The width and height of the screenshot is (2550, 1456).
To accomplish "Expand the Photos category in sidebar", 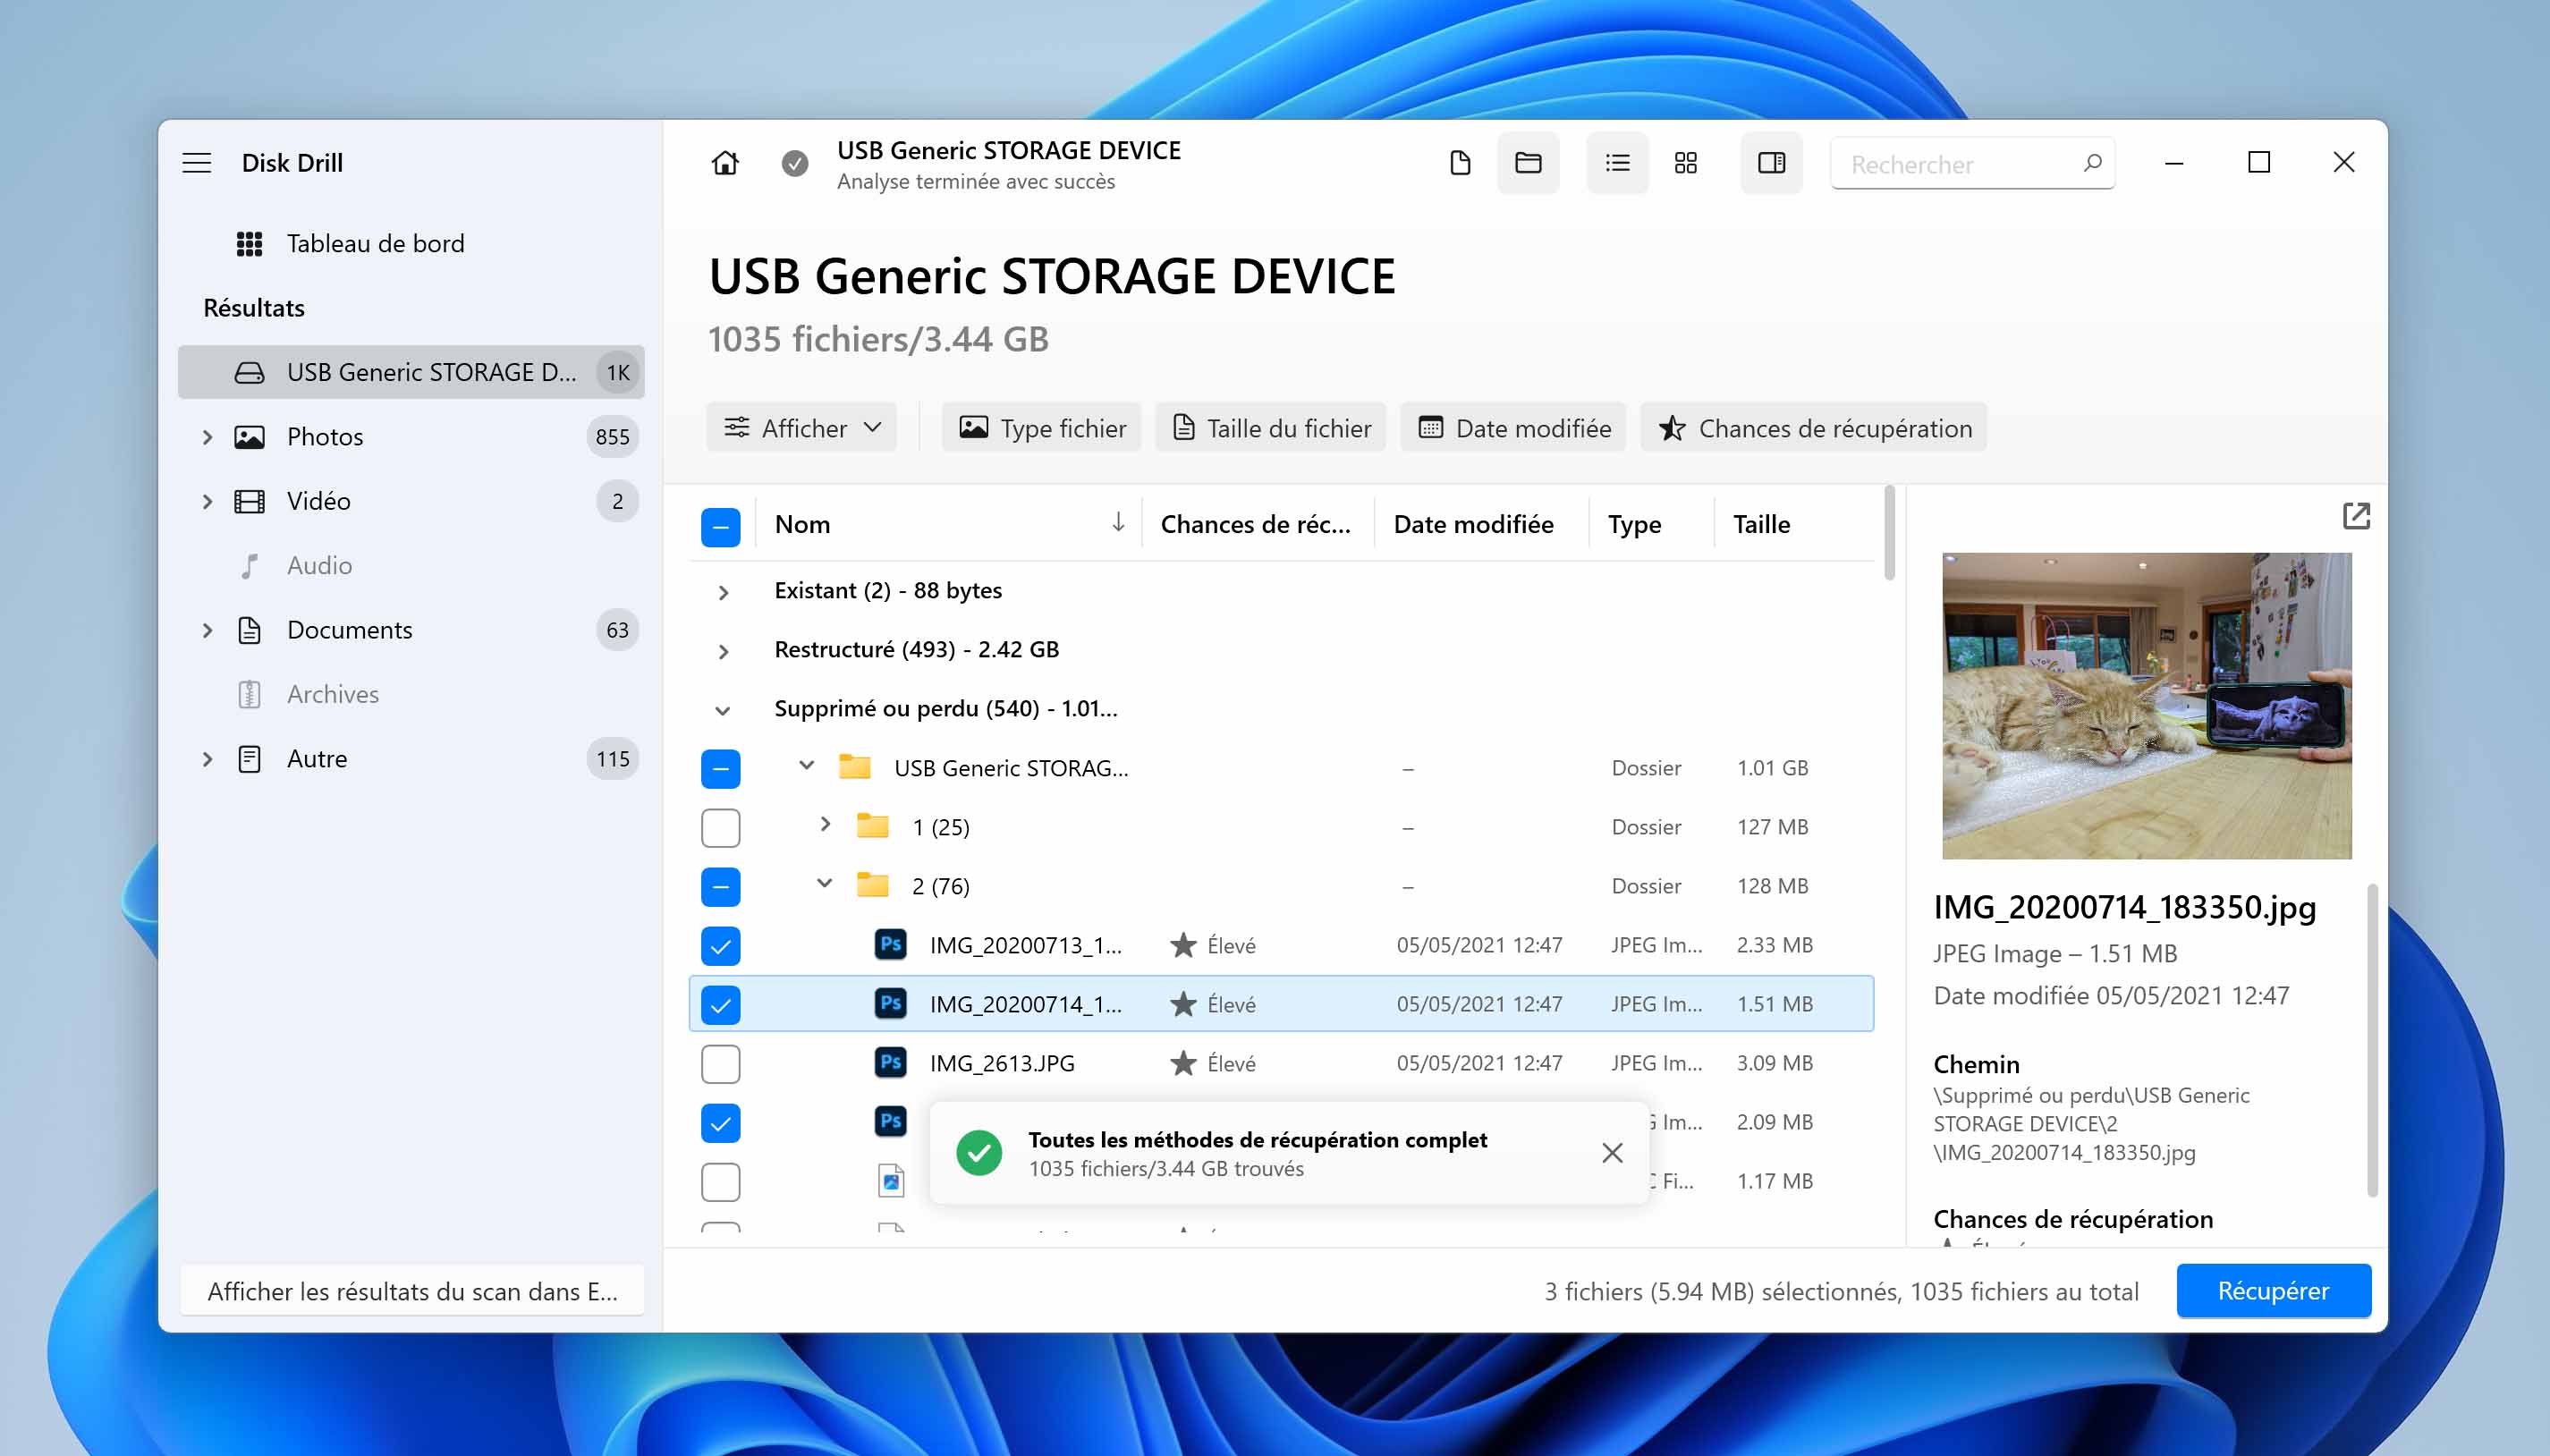I will (207, 437).
